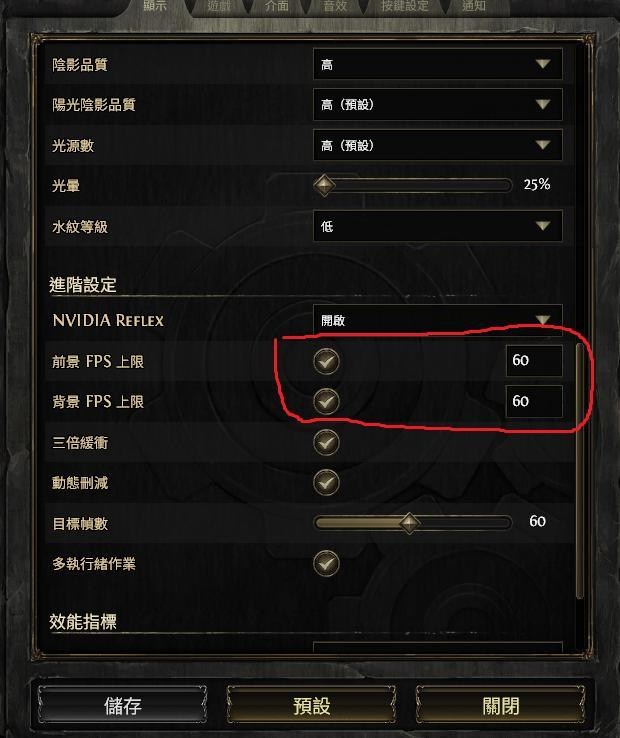Switch to the 音效 tab
Image resolution: width=620 pixels, height=738 pixels.
(x=335, y=7)
